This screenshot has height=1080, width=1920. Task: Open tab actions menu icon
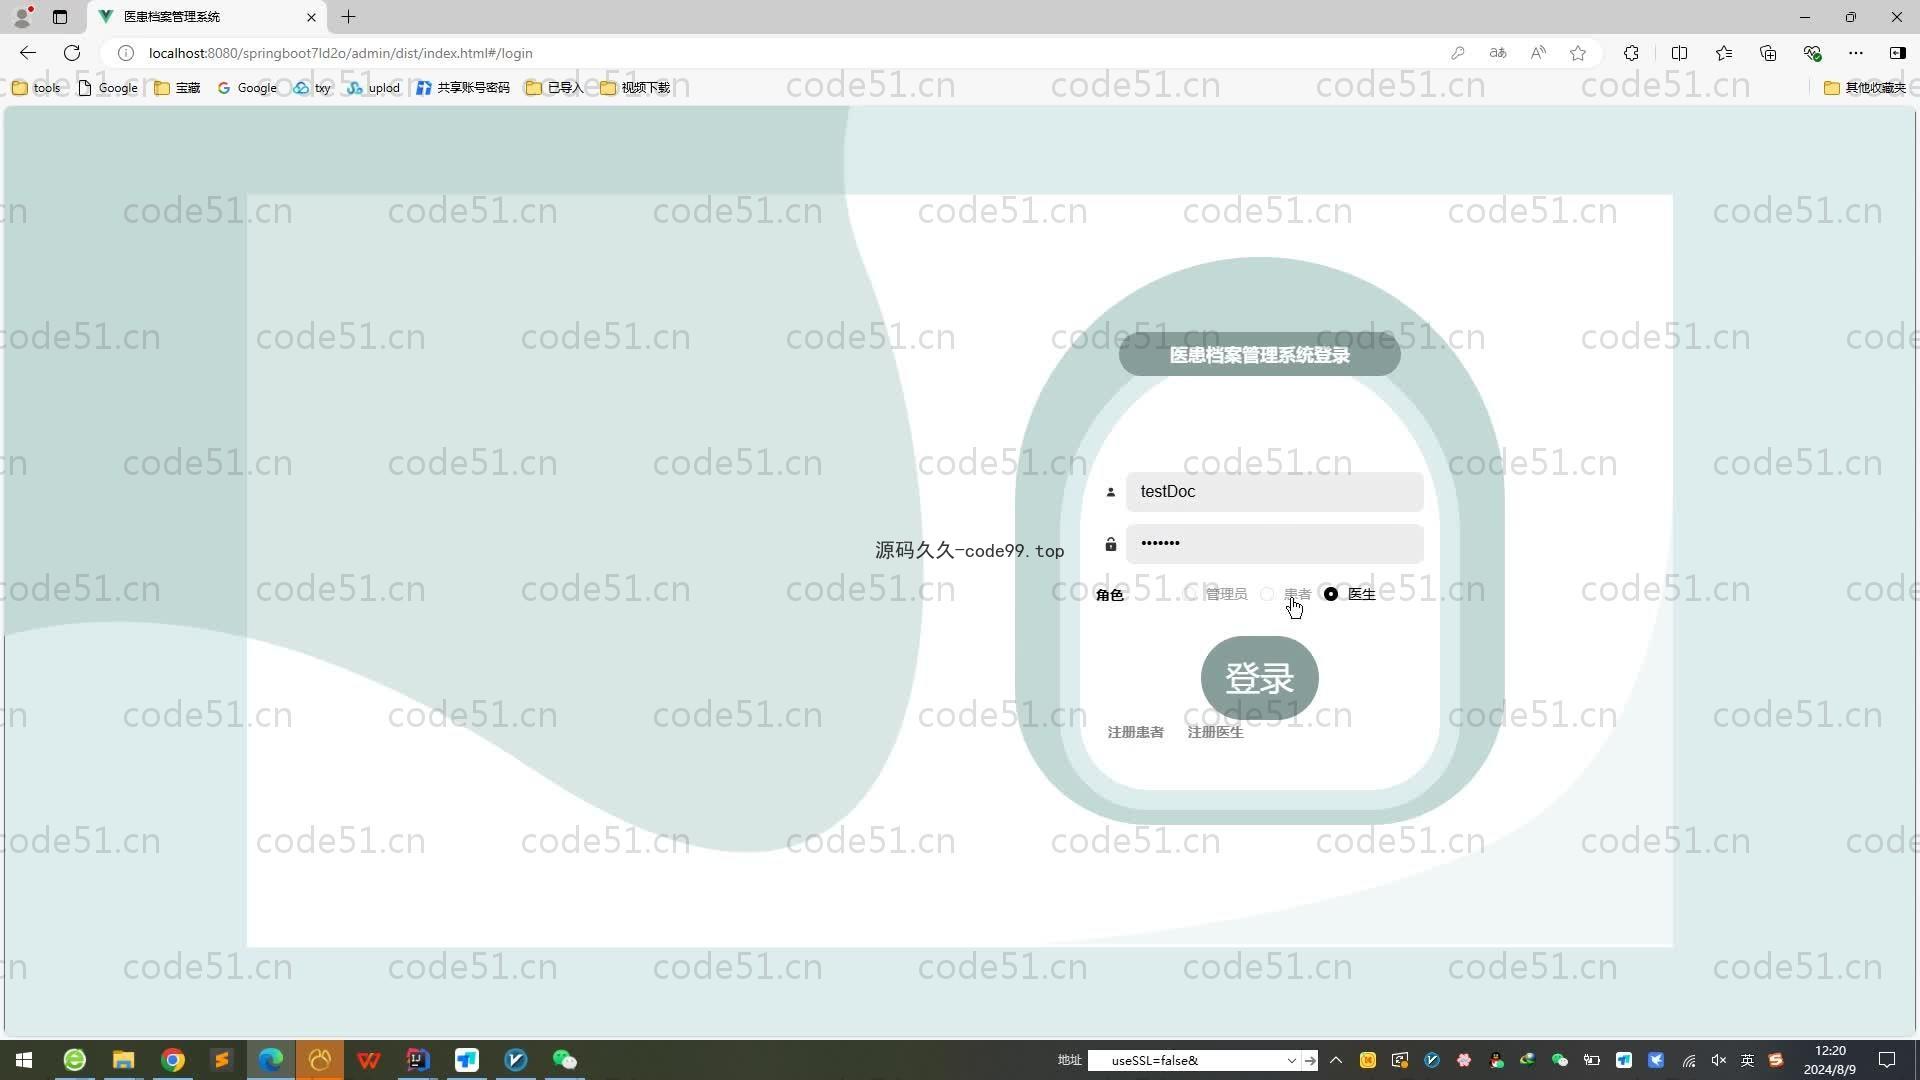point(60,17)
